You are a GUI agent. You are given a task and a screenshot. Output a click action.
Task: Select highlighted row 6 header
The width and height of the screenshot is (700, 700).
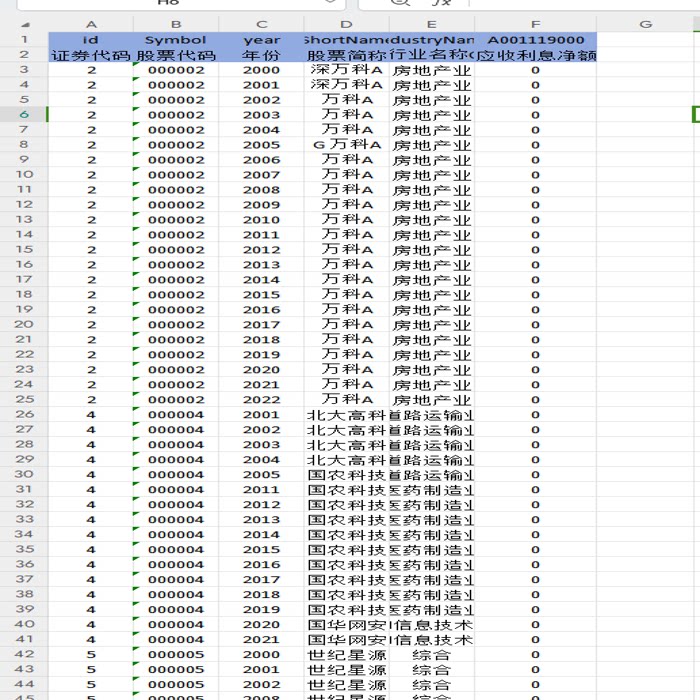[24, 115]
